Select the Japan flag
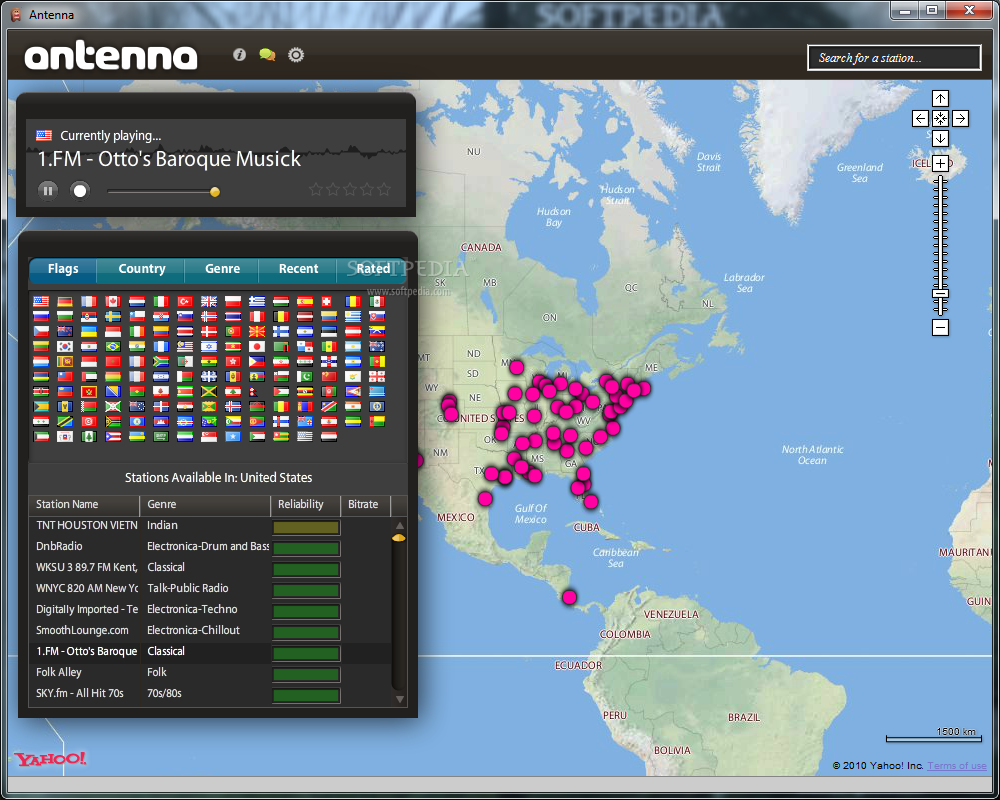The image size is (1000, 800). pyautogui.click(x=257, y=346)
